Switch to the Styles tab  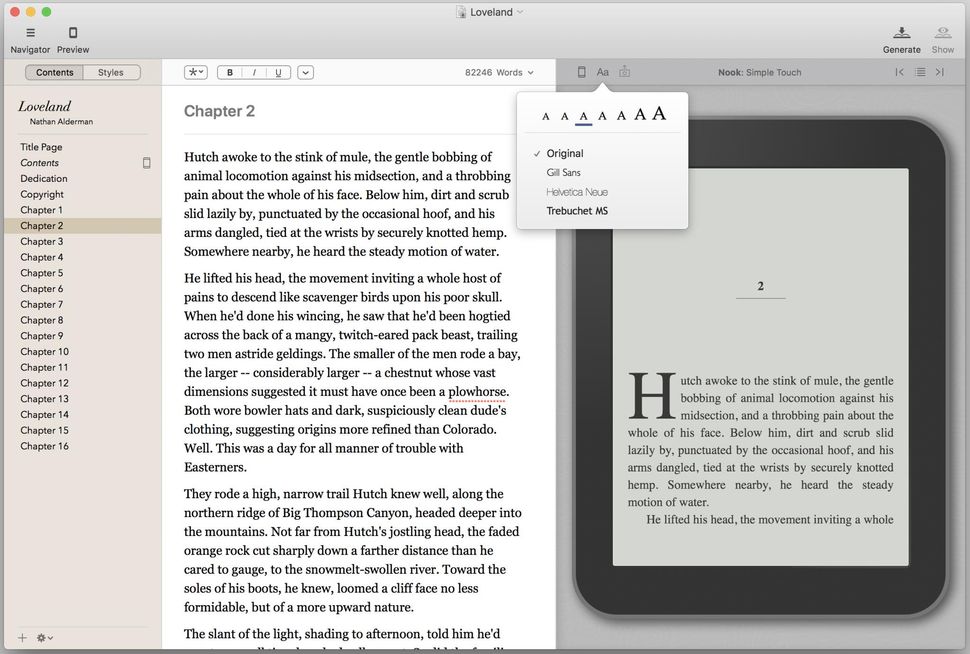click(x=111, y=72)
